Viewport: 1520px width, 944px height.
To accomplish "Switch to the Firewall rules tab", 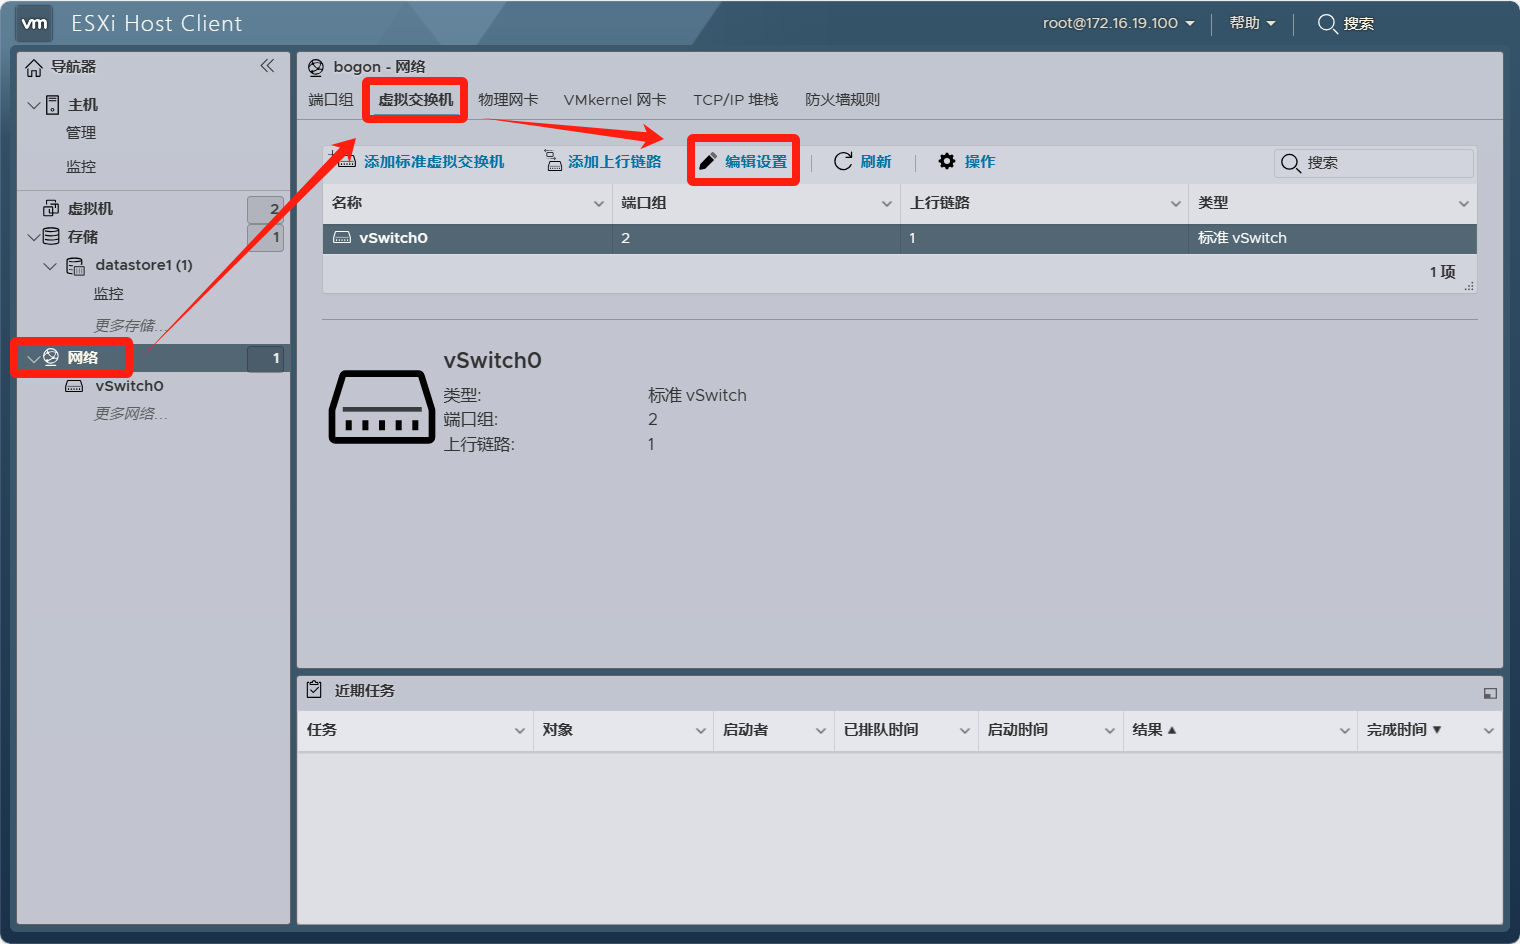I will point(842,100).
